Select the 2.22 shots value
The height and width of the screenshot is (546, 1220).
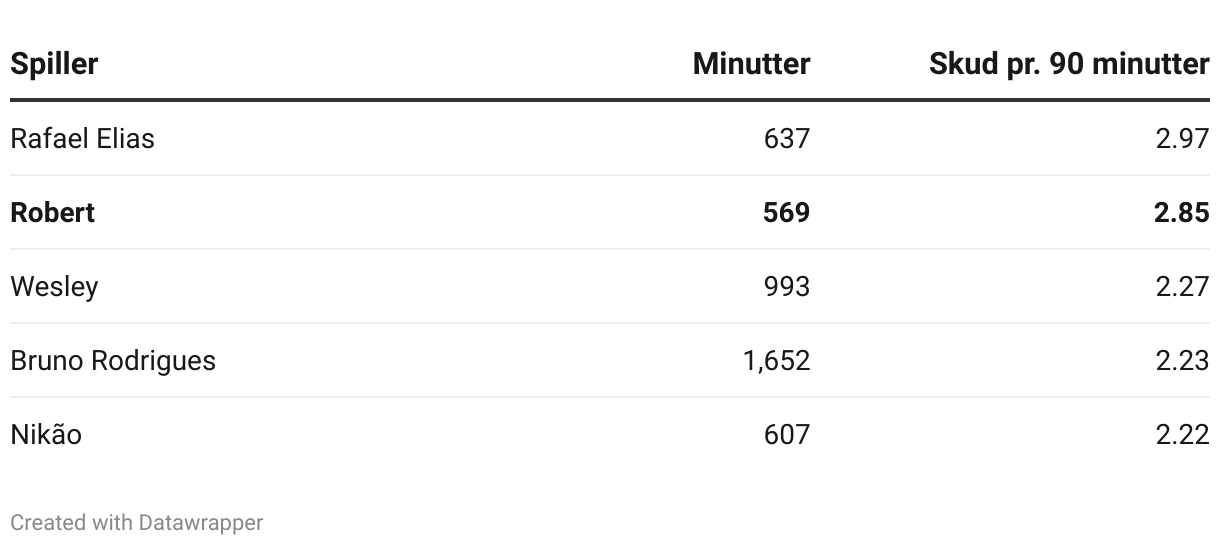(1183, 434)
